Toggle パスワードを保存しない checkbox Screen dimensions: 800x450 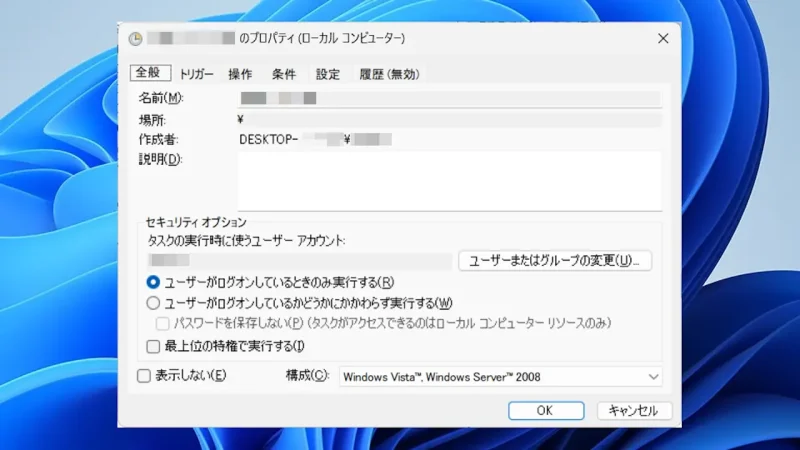[x=162, y=323]
